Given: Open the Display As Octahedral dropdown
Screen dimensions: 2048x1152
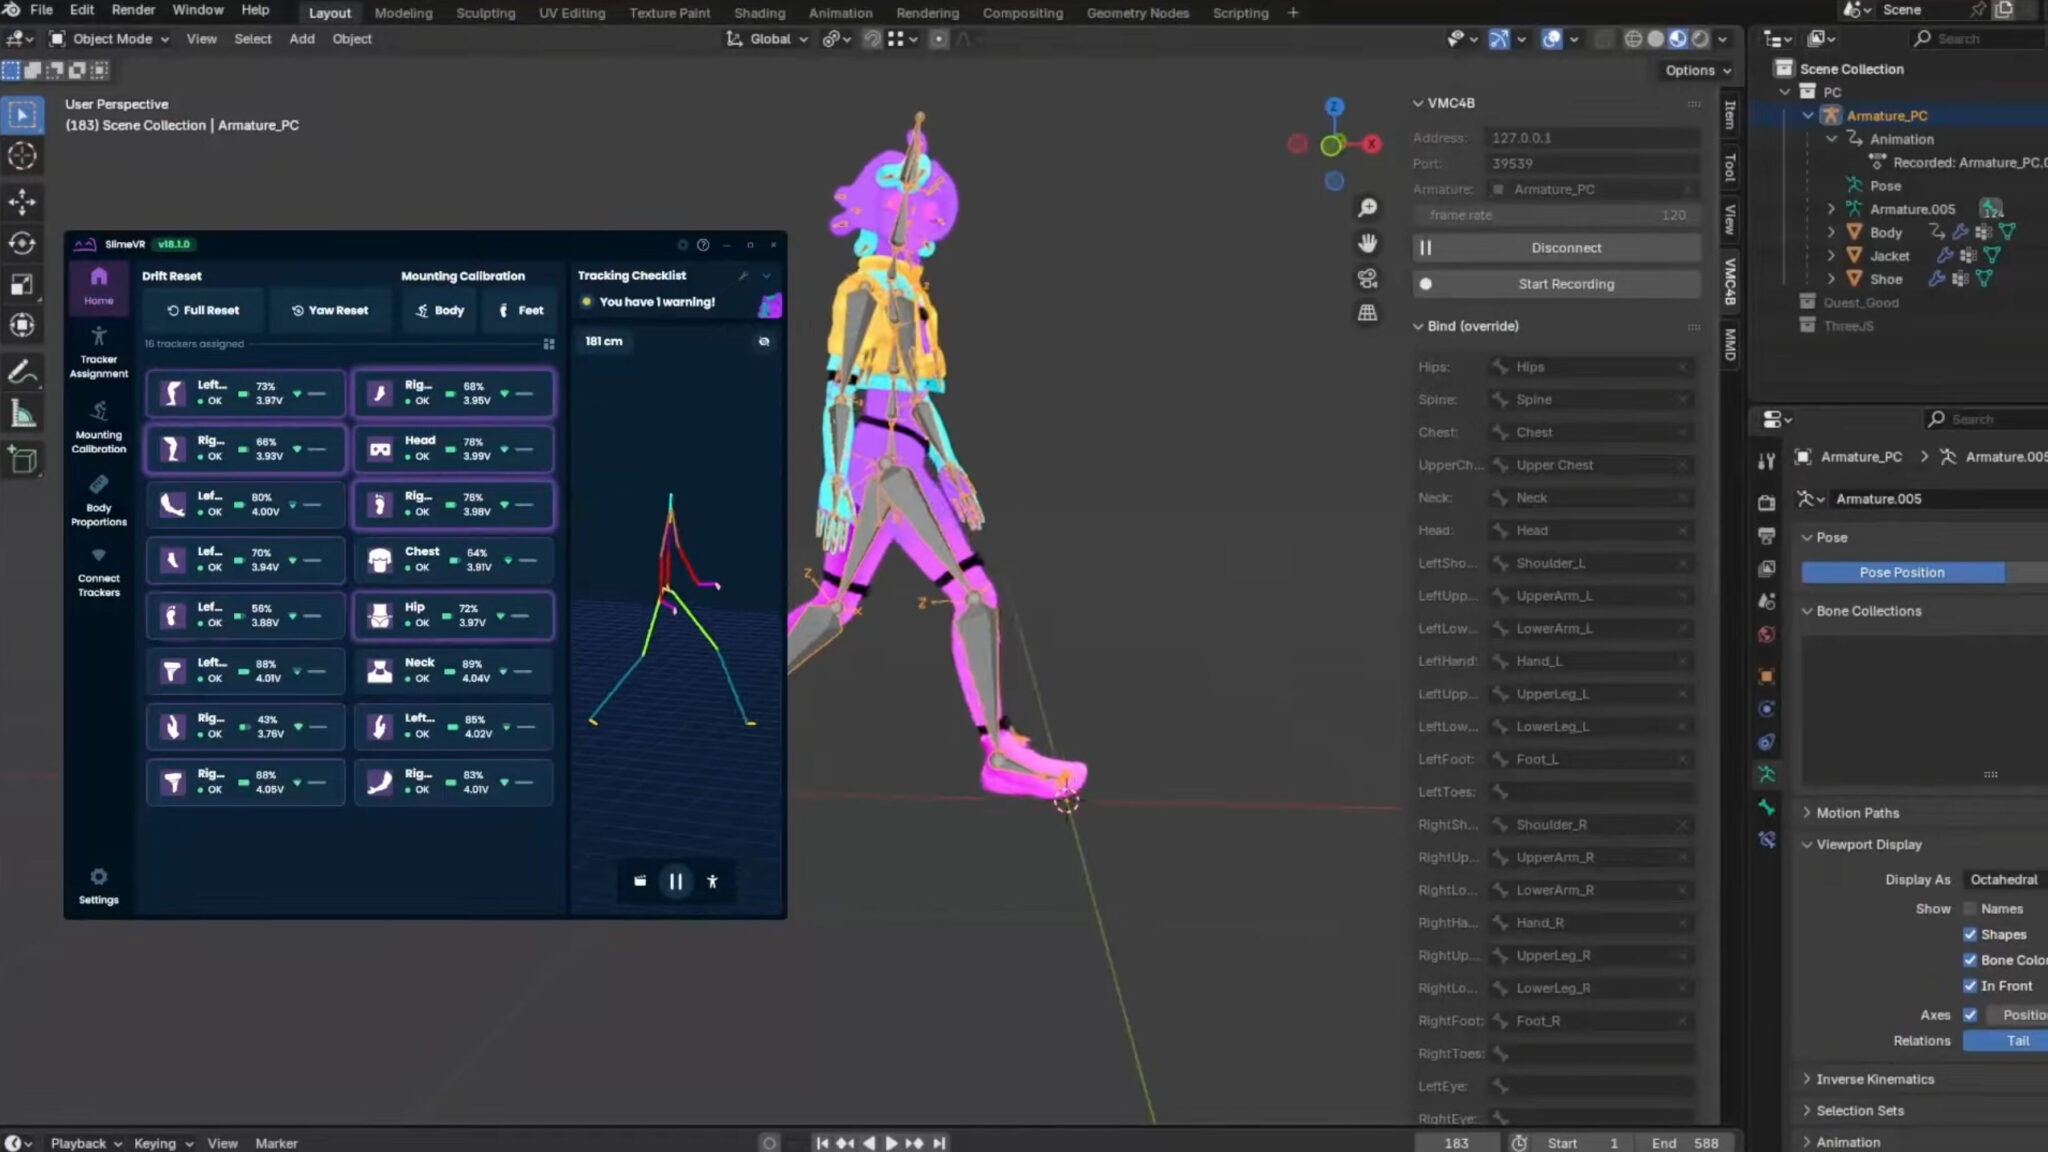Looking at the screenshot, I should [x=2004, y=880].
